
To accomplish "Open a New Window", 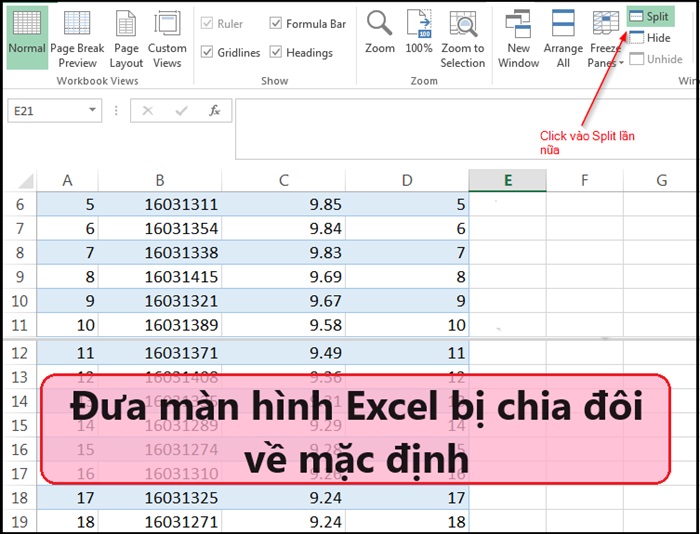I will 518,39.
